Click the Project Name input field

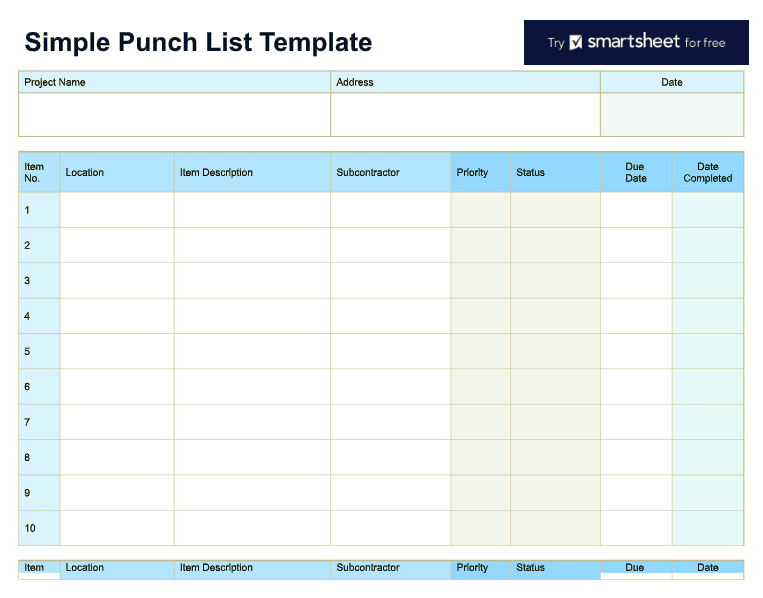tap(174, 114)
